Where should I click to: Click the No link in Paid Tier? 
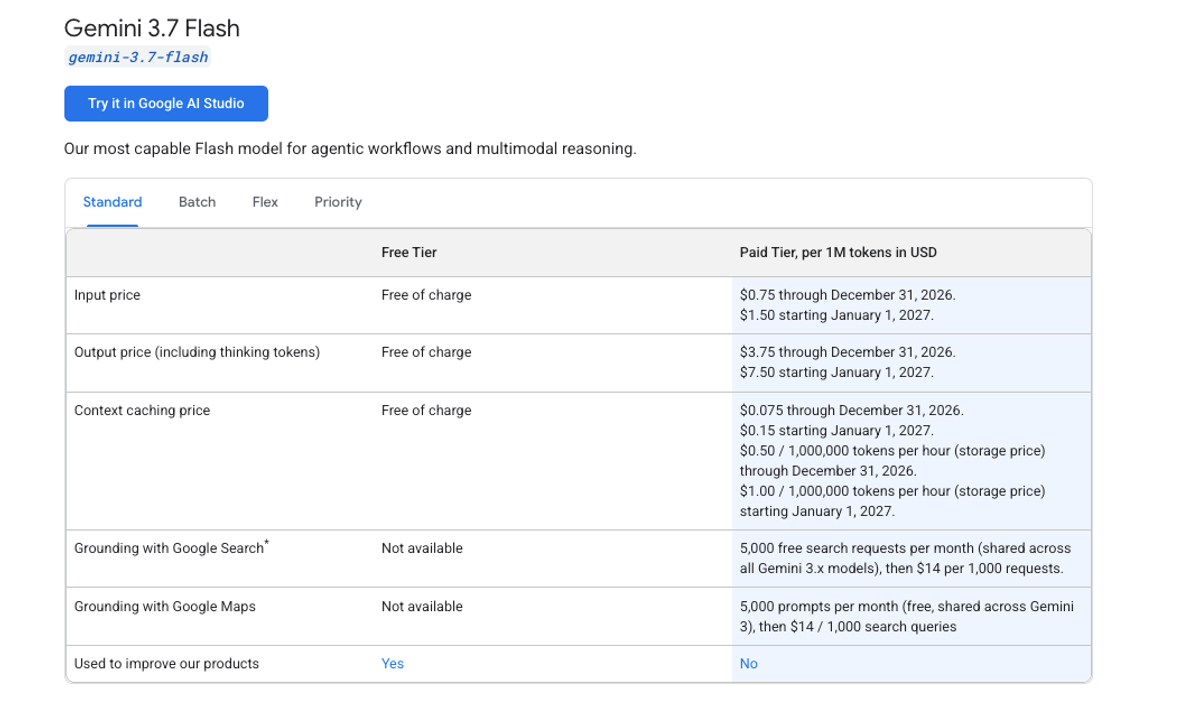[x=749, y=664]
